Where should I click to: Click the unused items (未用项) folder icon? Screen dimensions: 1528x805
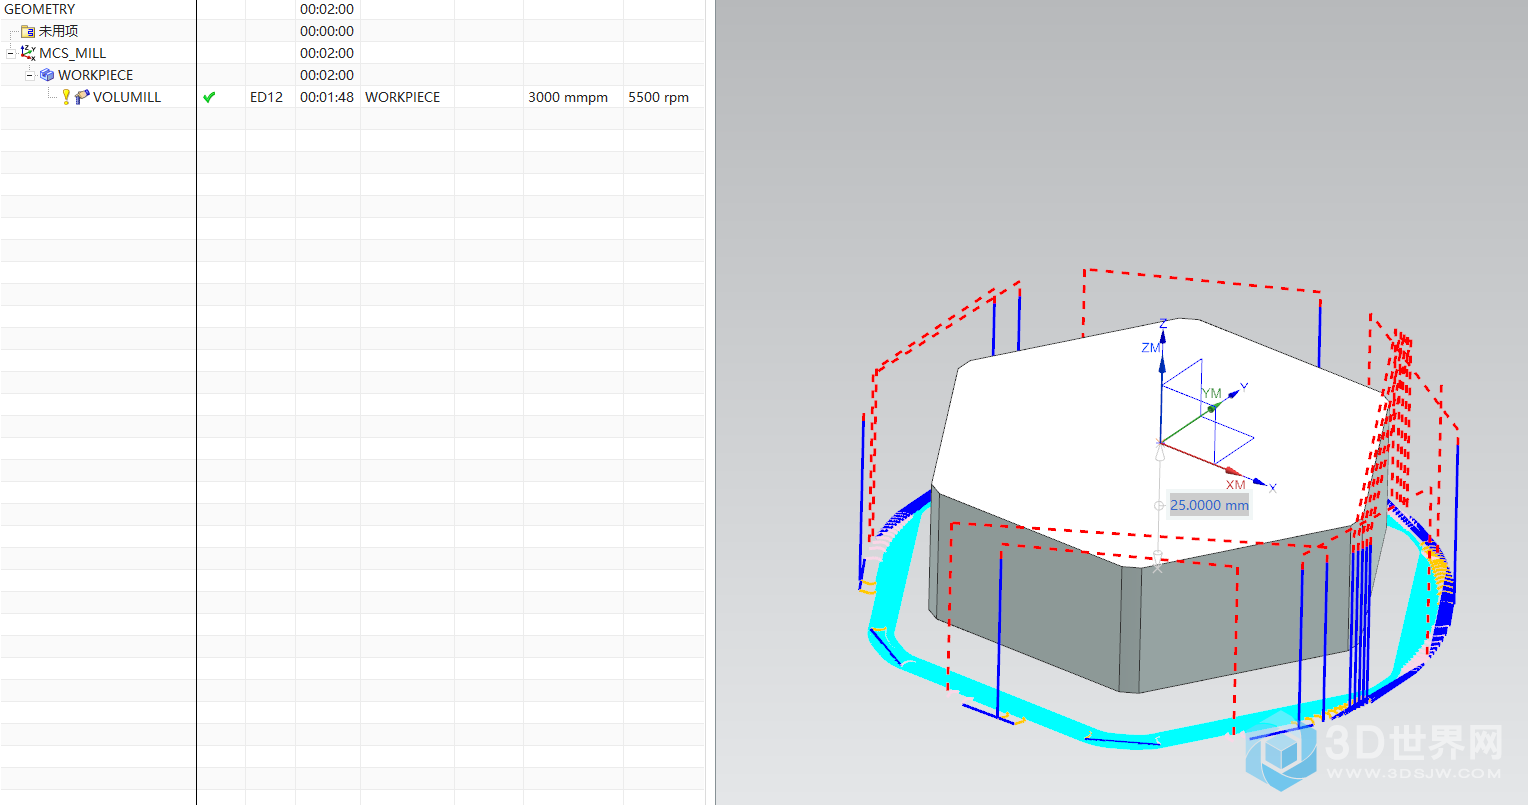click(x=28, y=31)
